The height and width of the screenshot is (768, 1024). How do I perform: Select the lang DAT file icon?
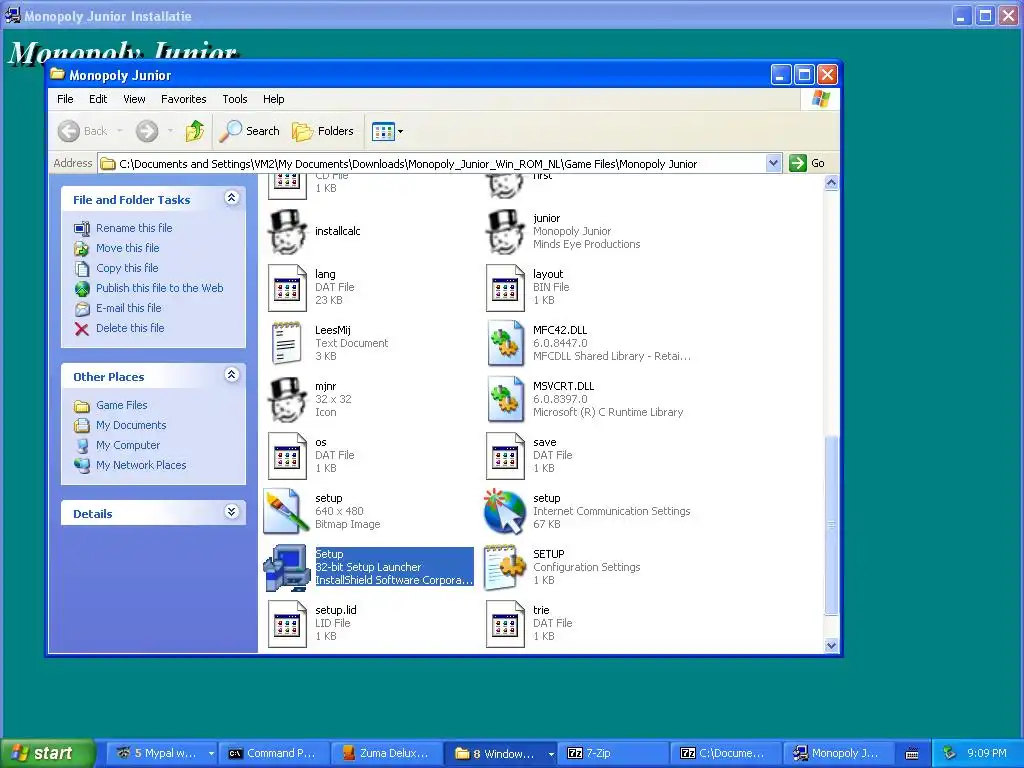pyautogui.click(x=287, y=287)
